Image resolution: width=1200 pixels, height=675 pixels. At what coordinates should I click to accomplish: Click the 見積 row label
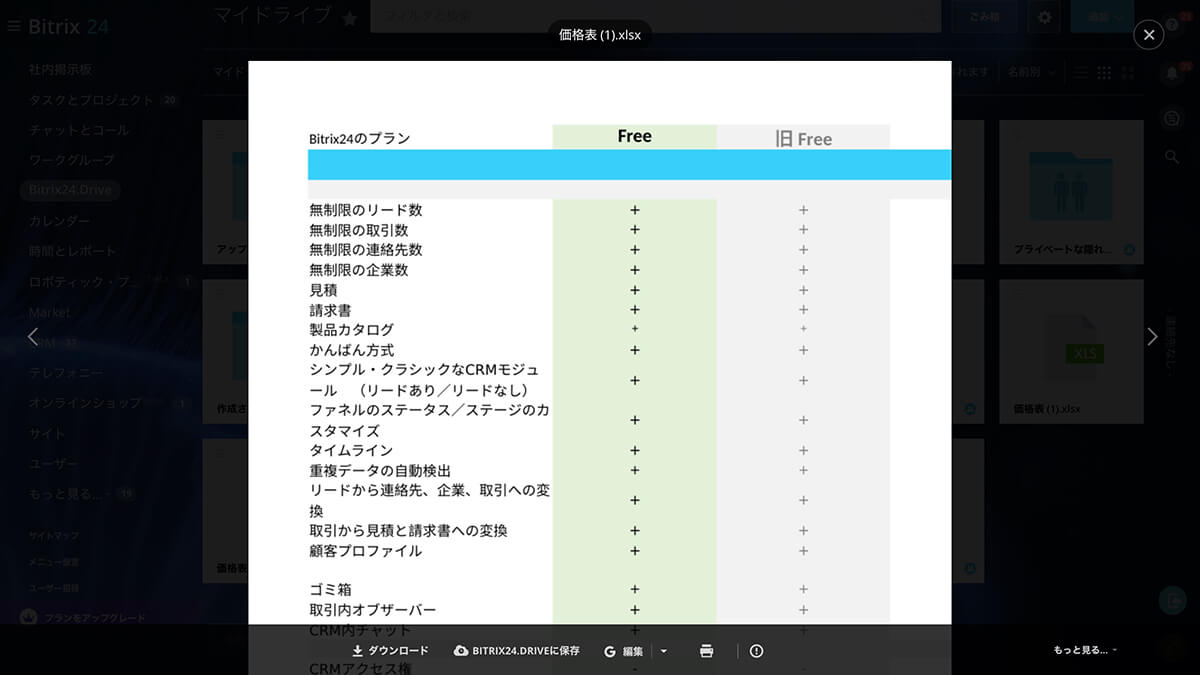pos(323,290)
